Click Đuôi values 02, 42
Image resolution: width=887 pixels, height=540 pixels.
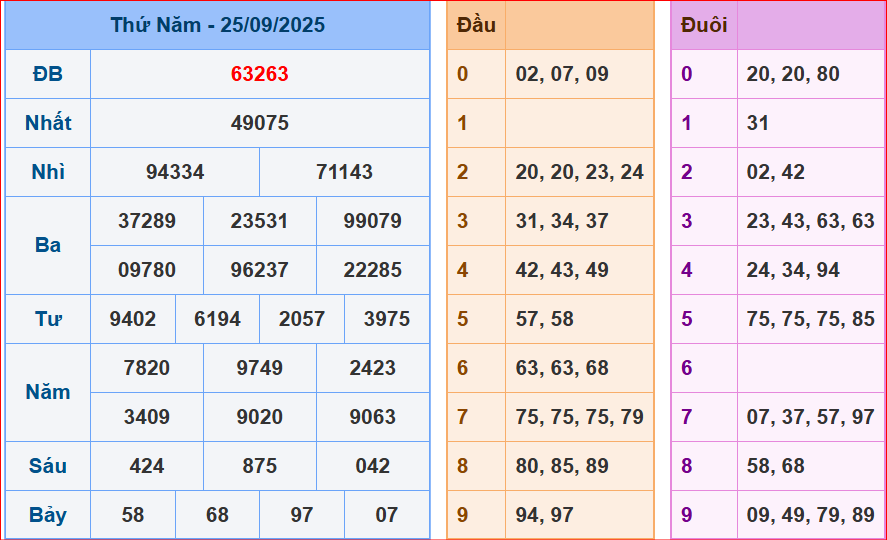point(775,172)
